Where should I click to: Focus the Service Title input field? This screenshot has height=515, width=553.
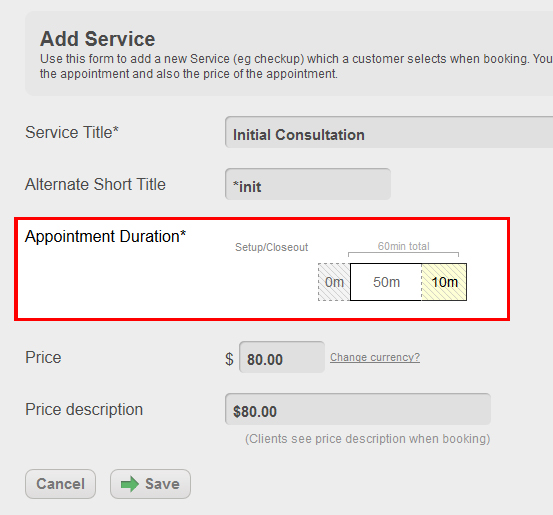click(x=389, y=132)
